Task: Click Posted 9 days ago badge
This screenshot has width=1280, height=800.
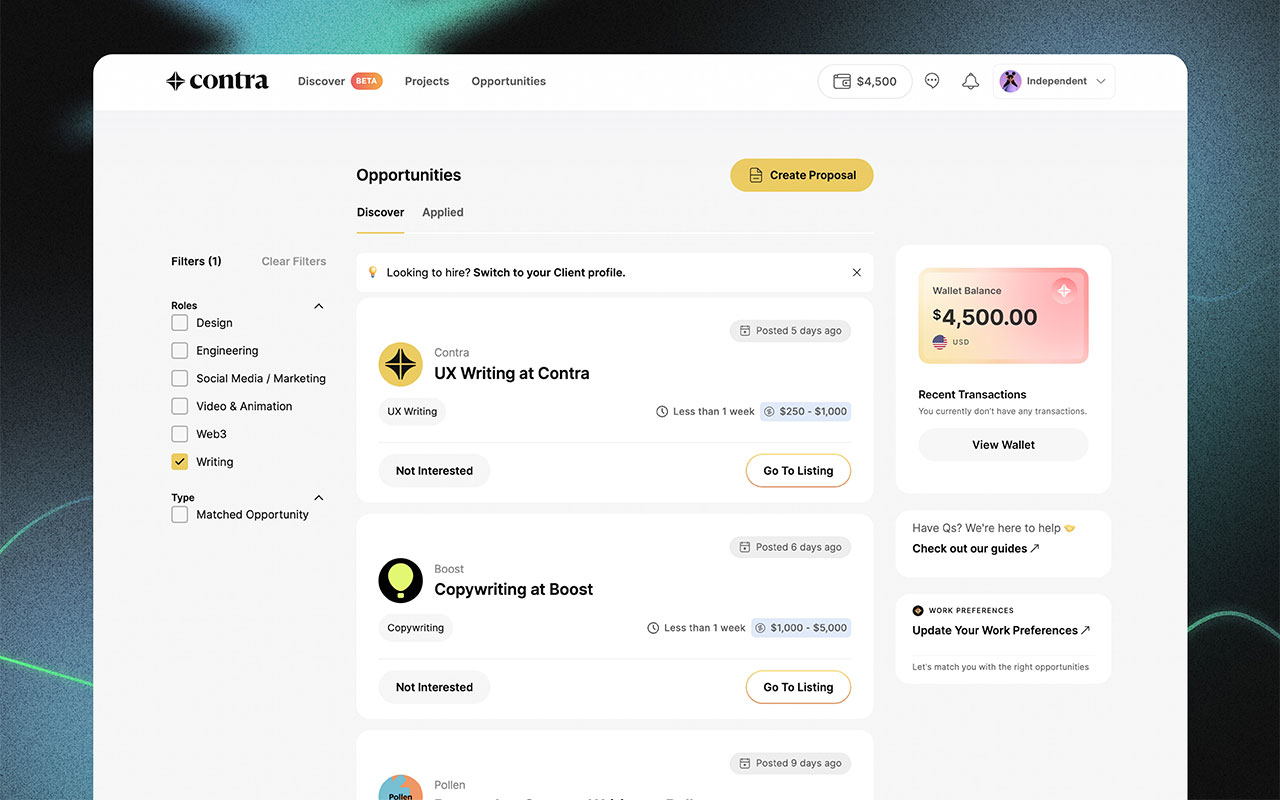Action: pos(790,763)
